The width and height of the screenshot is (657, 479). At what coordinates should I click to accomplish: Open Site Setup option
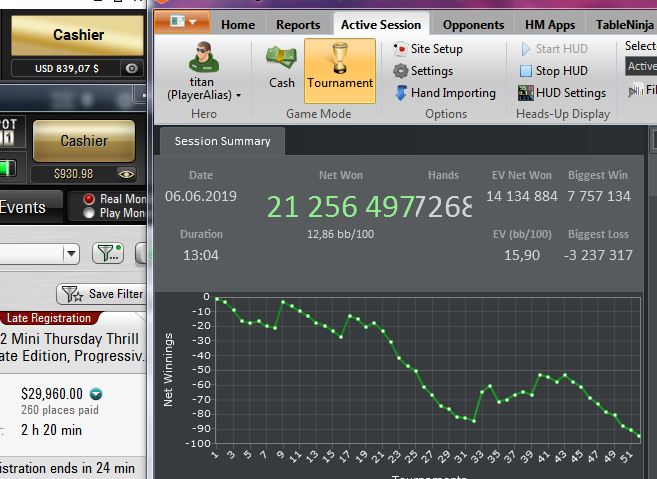pos(428,49)
